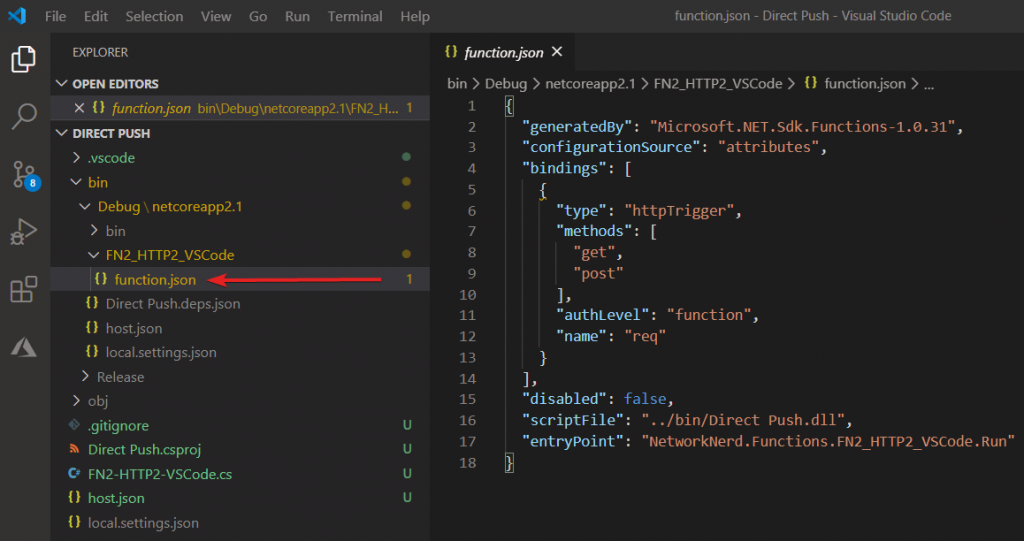This screenshot has height=541, width=1024.
Task: Click the git icon beside .gitignore
Action: [x=74, y=425]
